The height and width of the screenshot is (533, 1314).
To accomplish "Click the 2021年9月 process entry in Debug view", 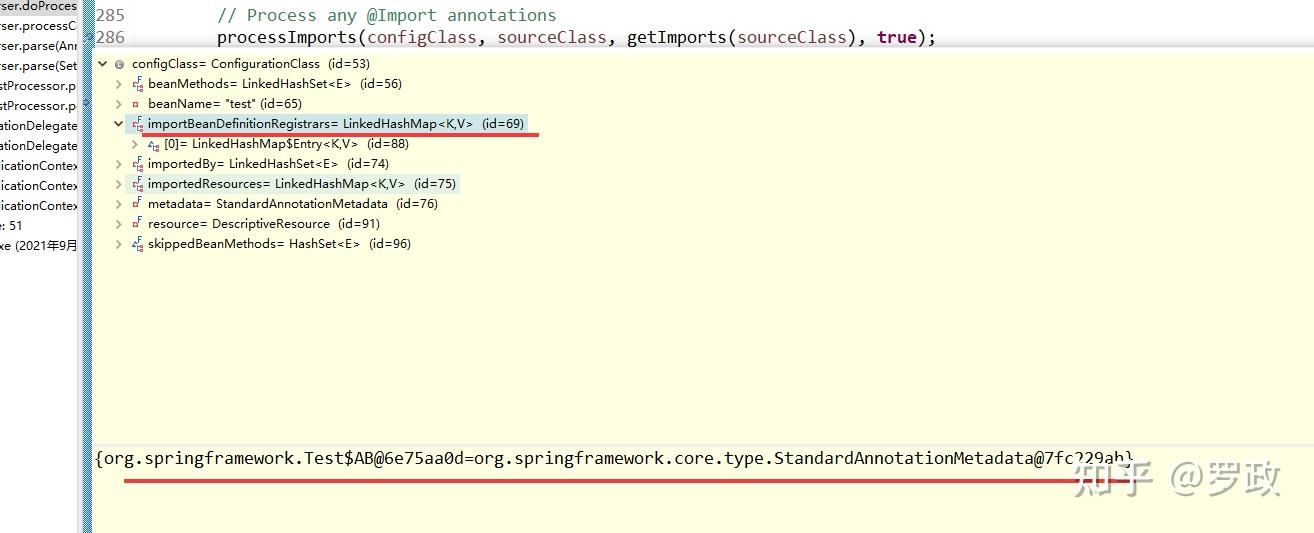I will [38, 246].
